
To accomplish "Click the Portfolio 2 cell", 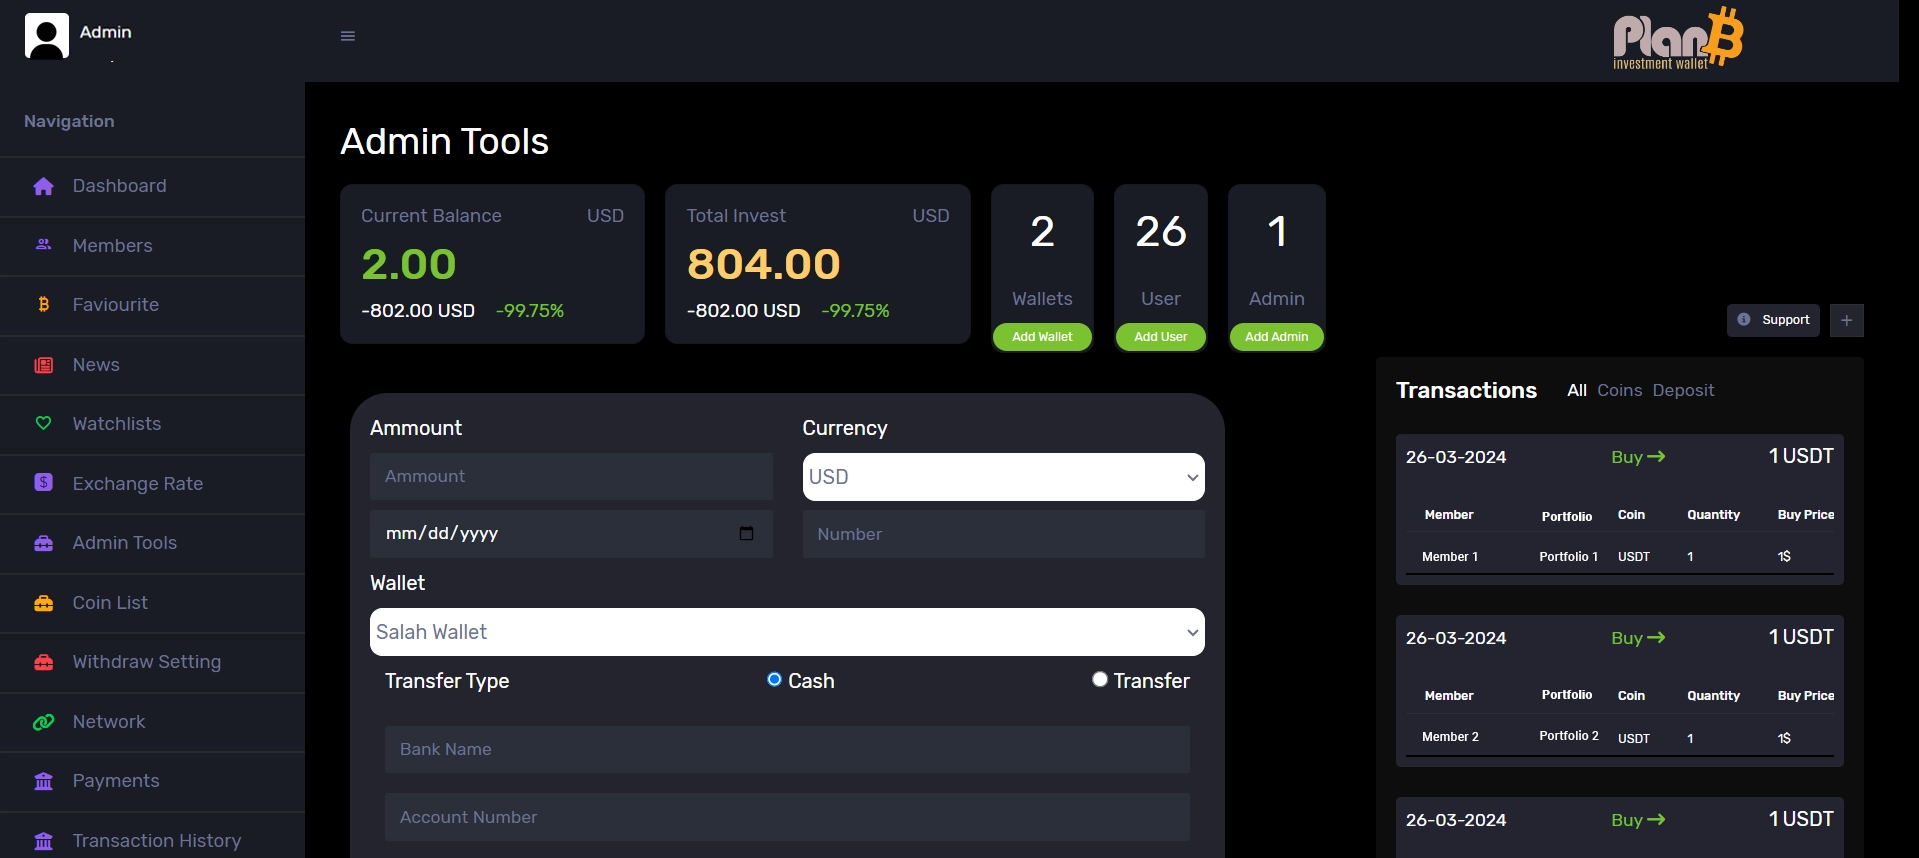I will coord(1569,736).
